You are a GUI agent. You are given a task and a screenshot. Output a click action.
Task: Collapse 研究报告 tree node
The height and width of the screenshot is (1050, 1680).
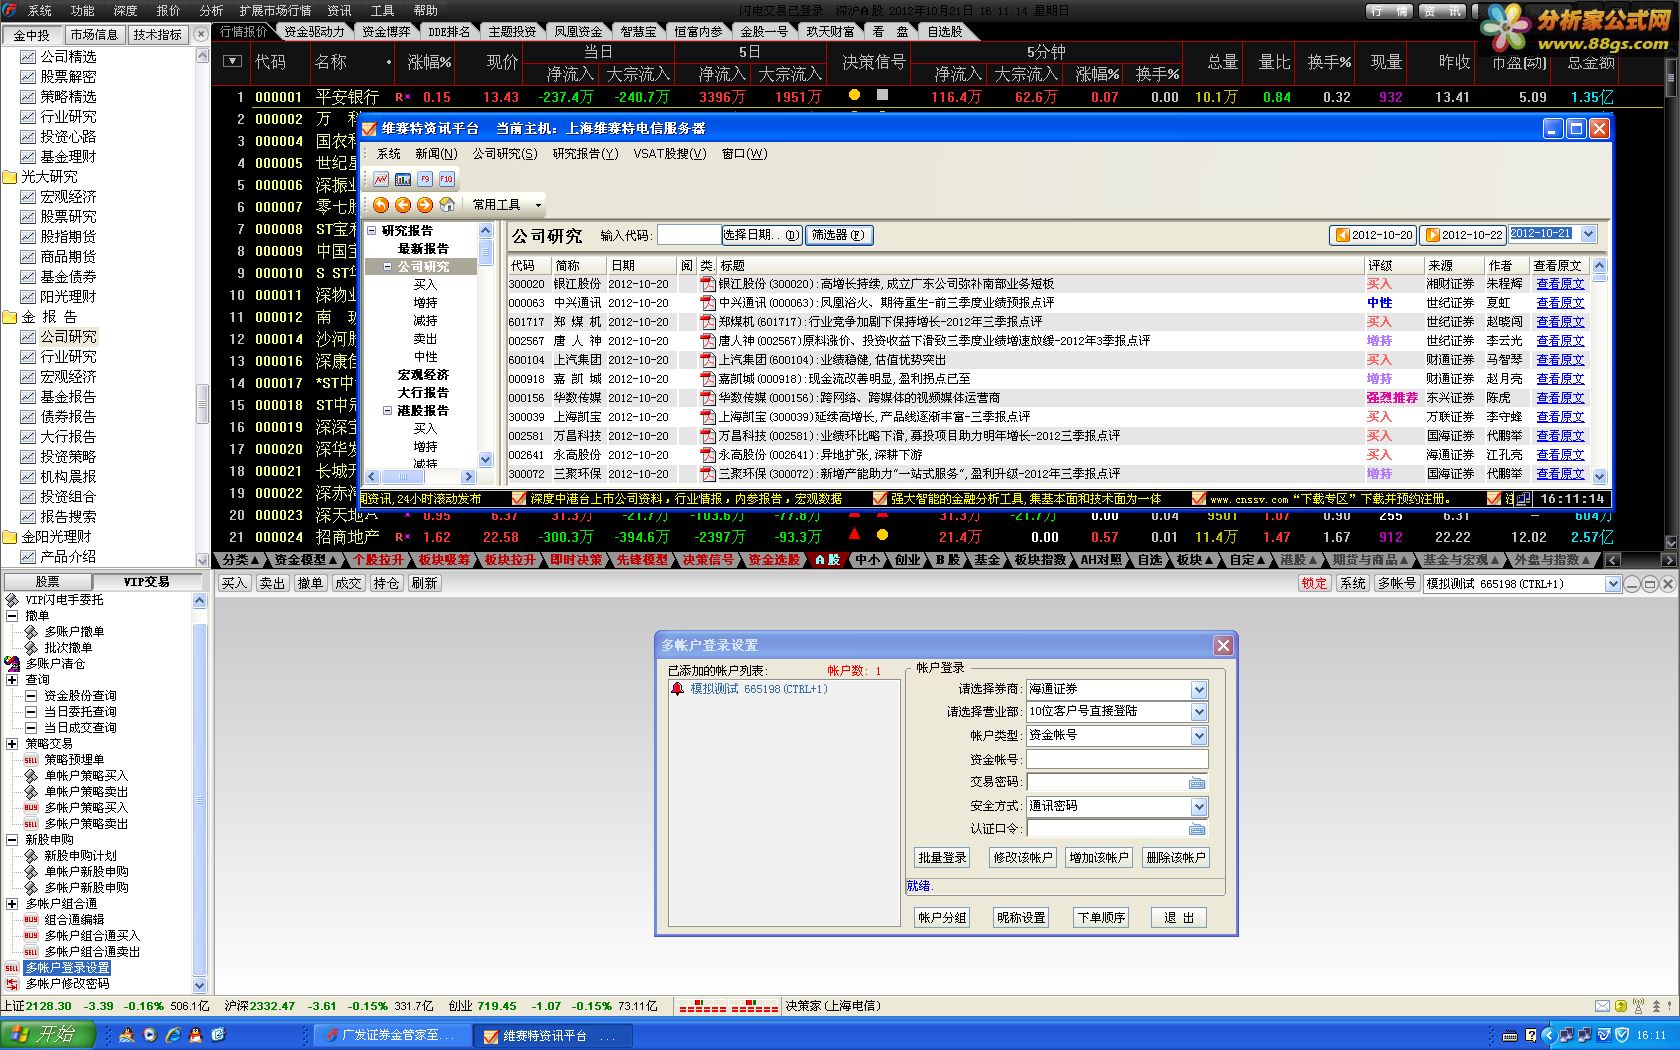[372, 231]
